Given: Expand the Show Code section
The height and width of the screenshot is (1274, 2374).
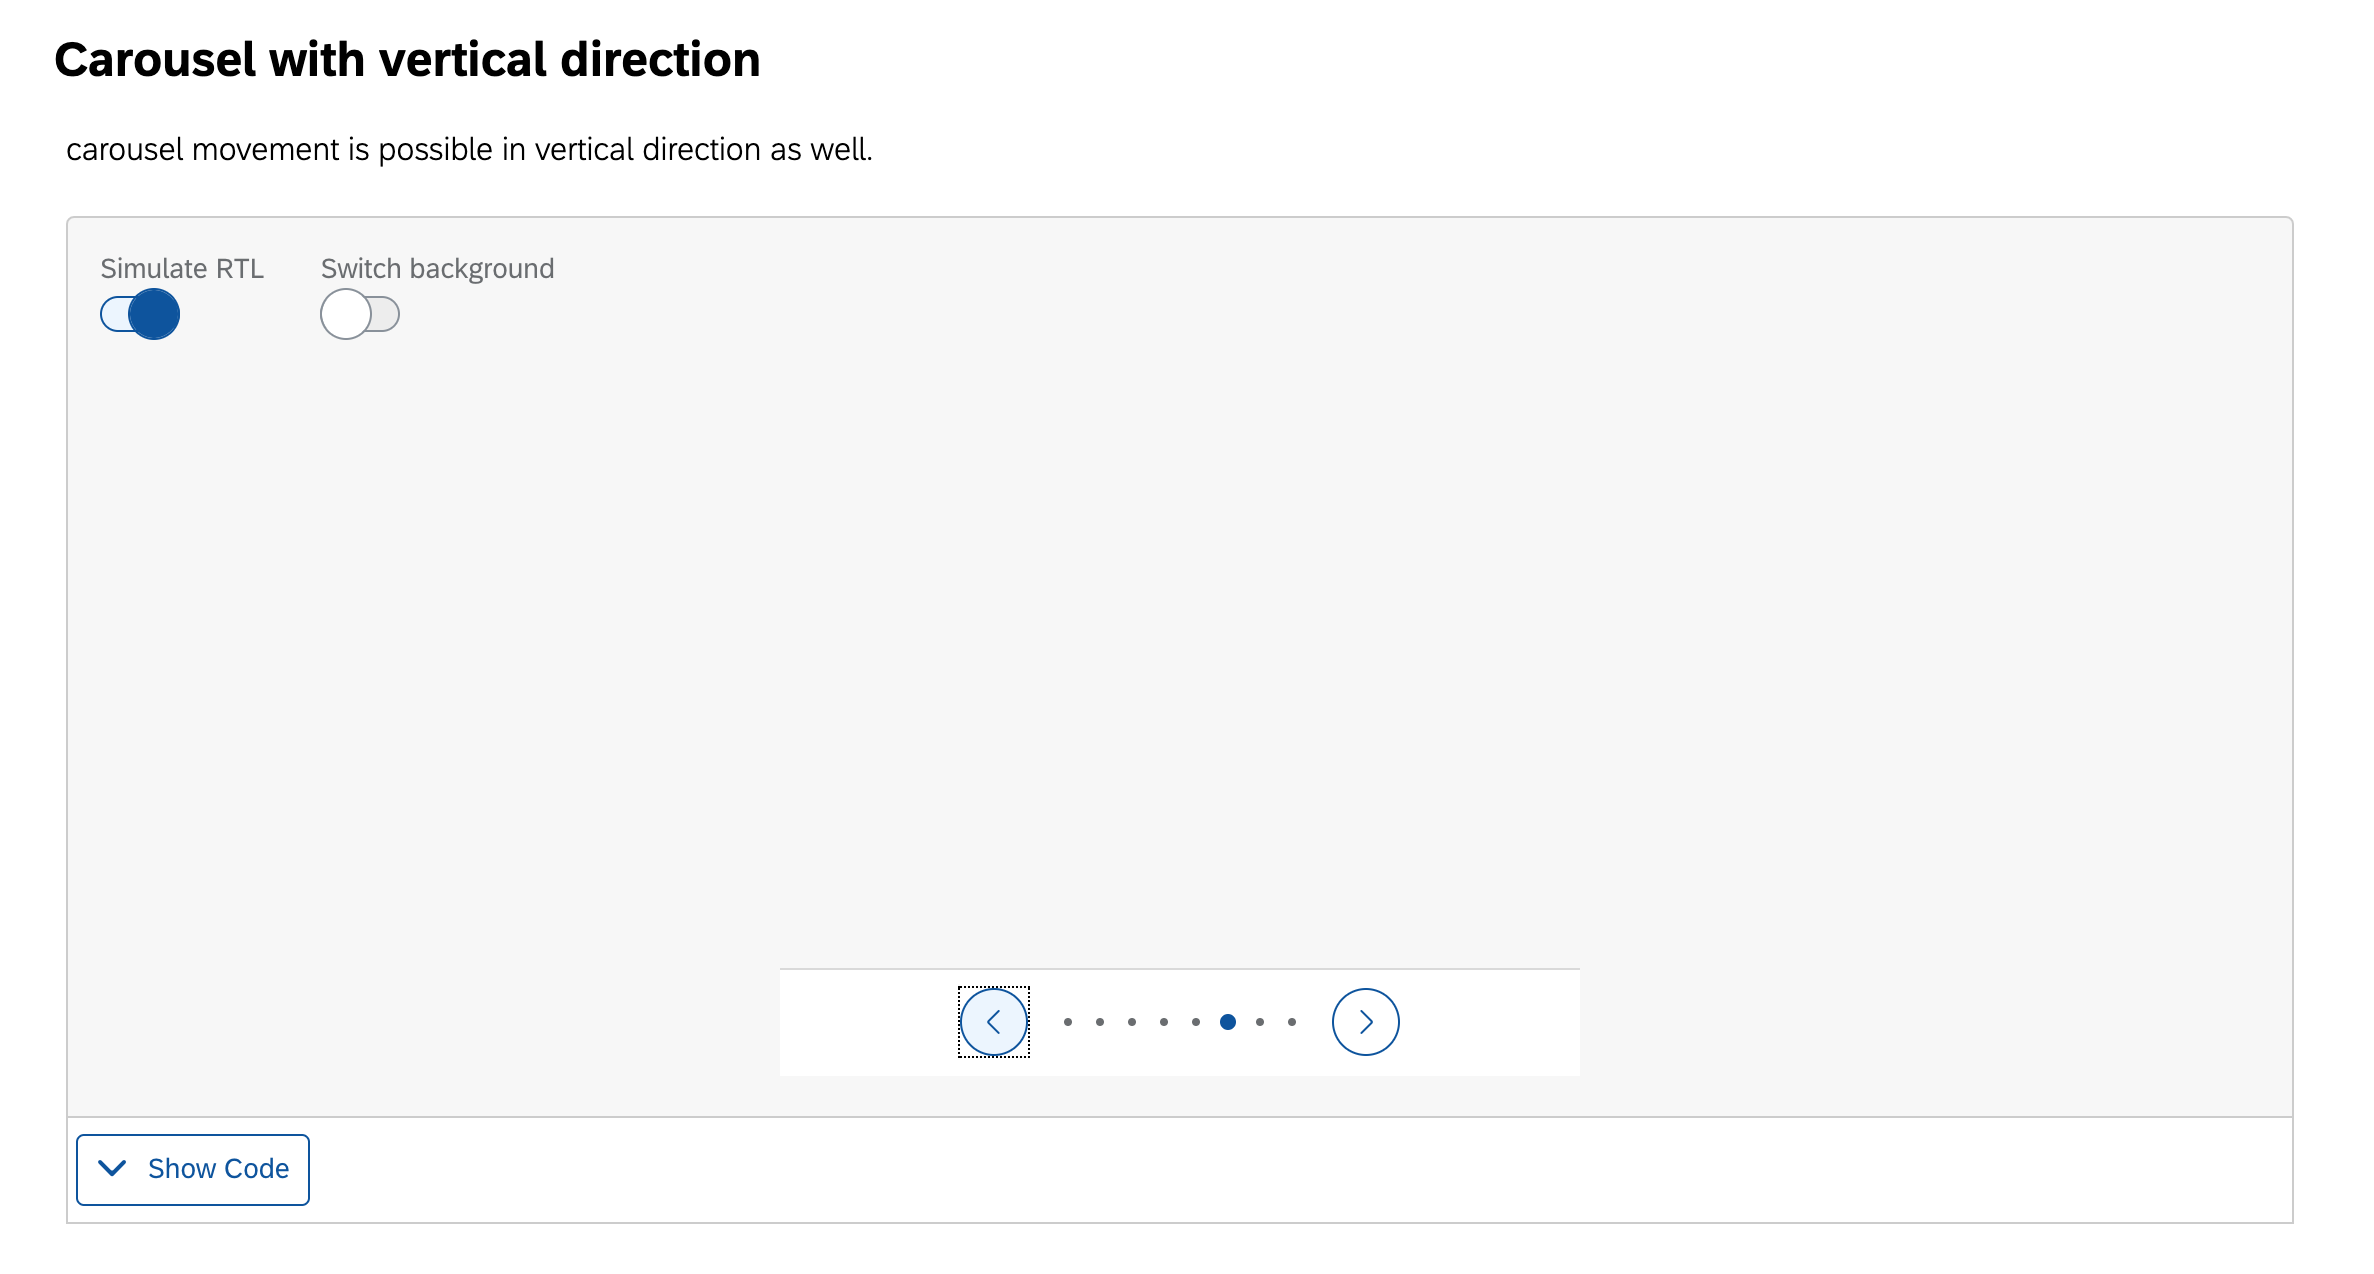Looking at the screenshot, I should click(193, 1169).
